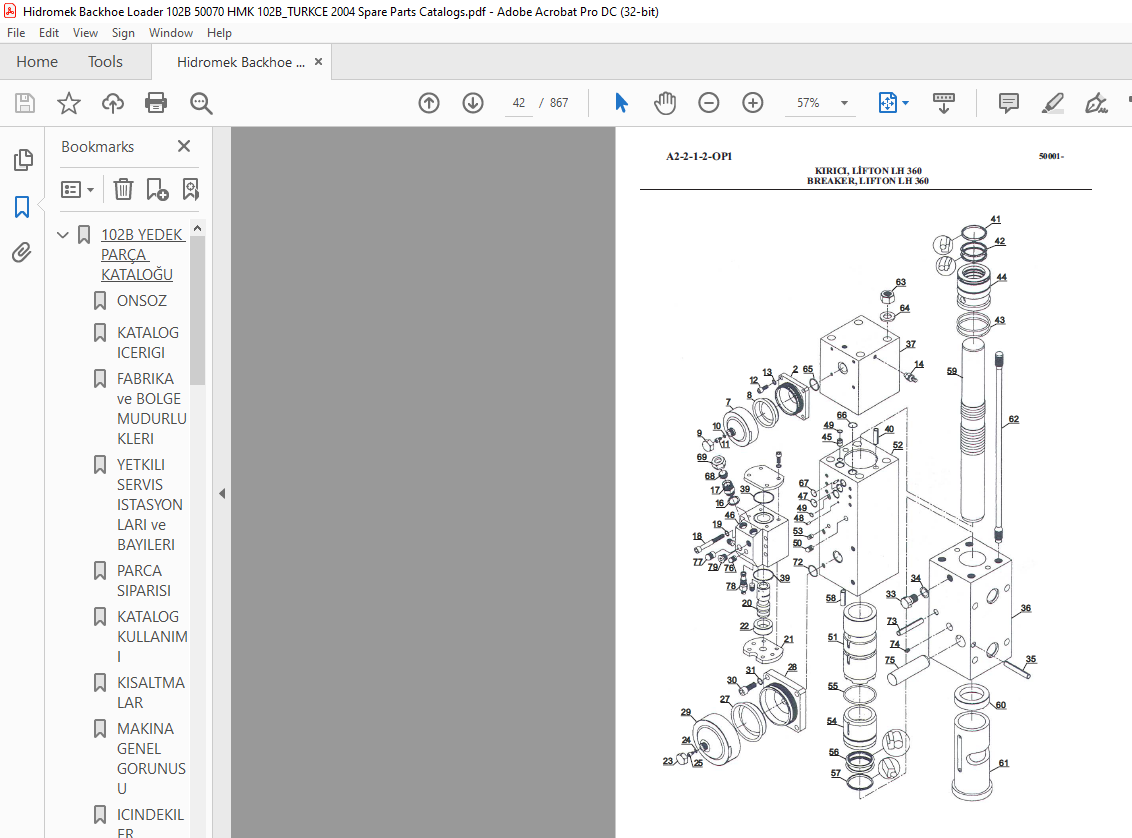This screenshot has width=1132, height=838.
Task: Click the KISALTMALAR bookmark ribbon icon
Action: (100, 683)
